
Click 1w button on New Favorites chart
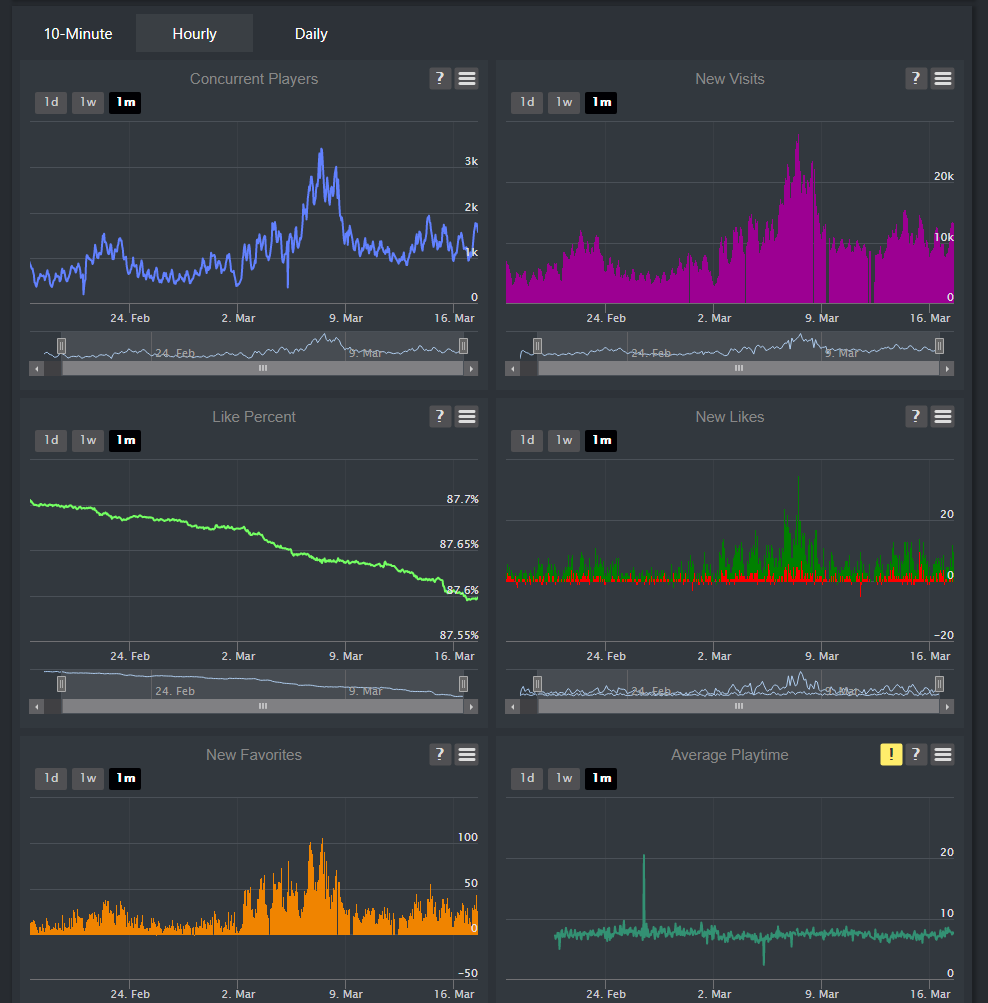pos(87,778)
